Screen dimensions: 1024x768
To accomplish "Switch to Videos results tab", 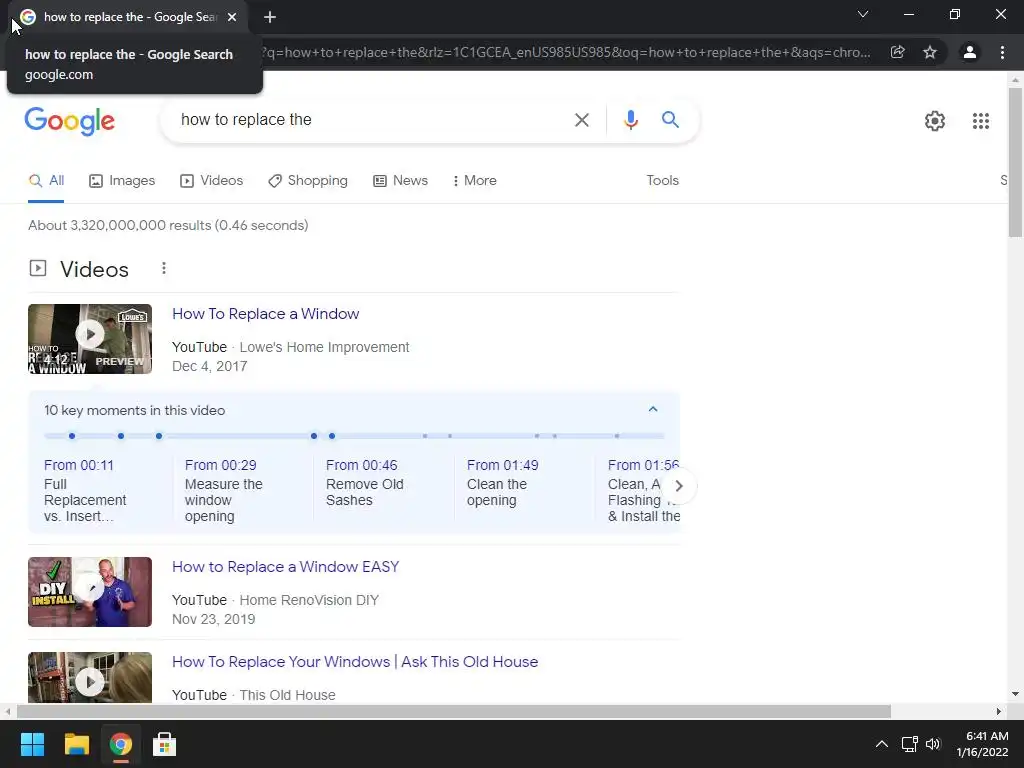I will pyautogui.click(x=212, y=181).
